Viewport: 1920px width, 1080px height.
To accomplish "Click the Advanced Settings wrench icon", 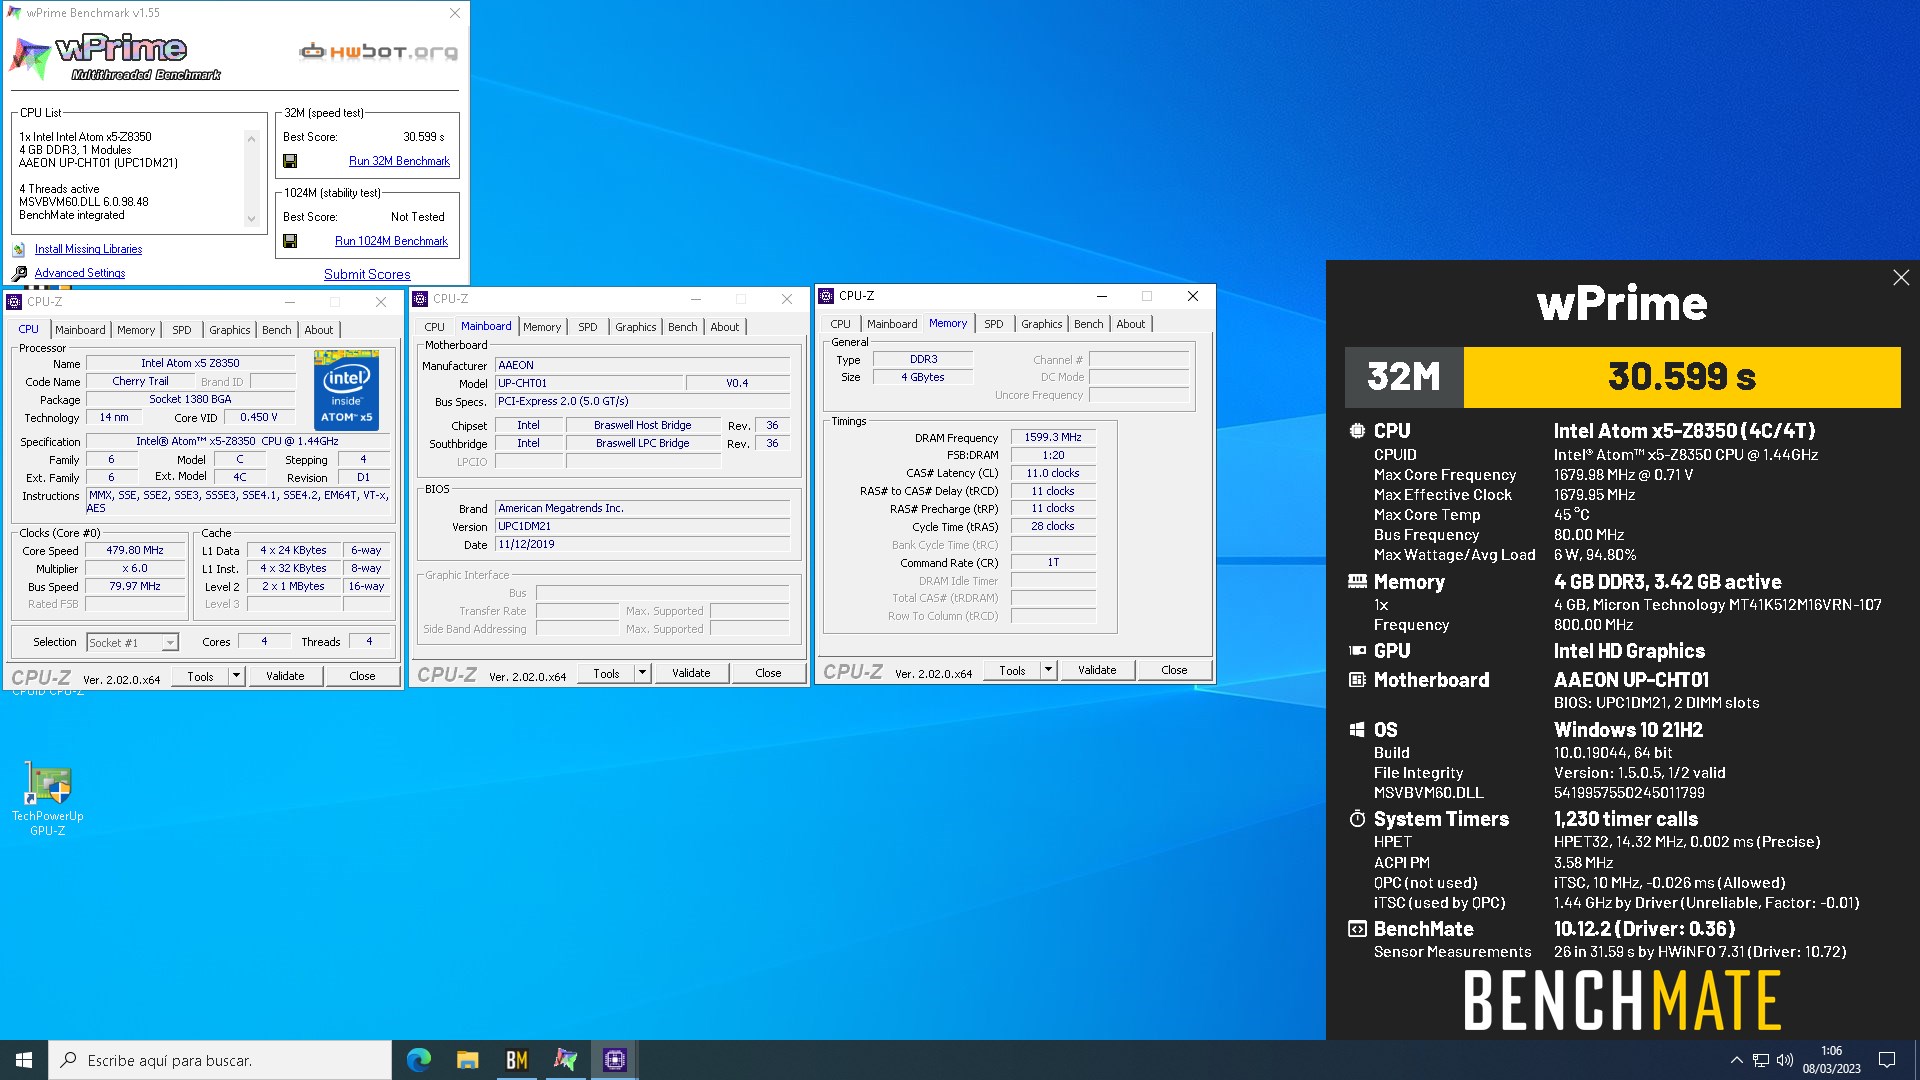I will (x=19, y=273).
